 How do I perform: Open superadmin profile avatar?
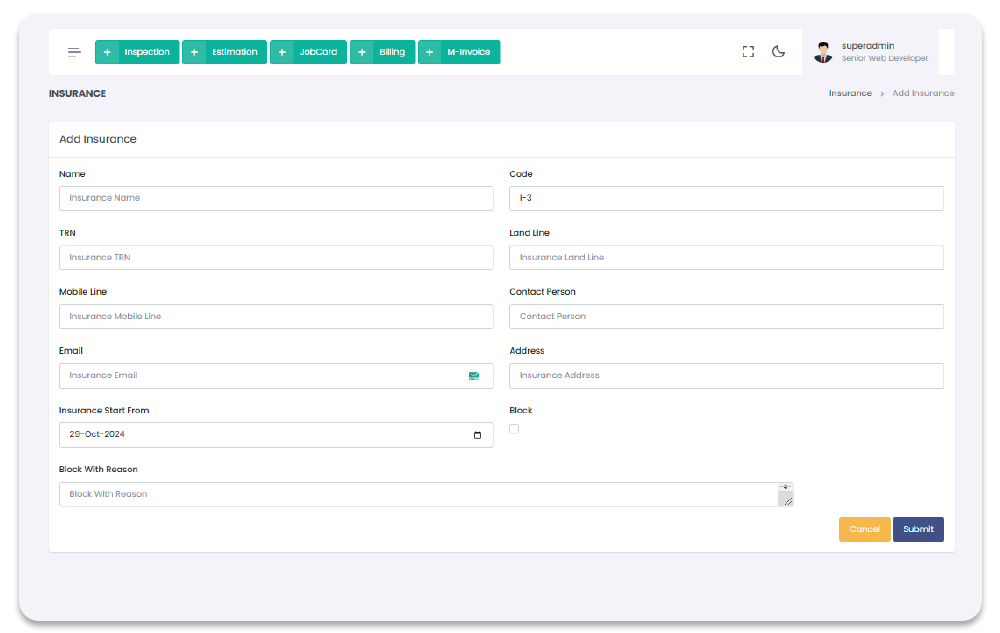pos(823,52)
